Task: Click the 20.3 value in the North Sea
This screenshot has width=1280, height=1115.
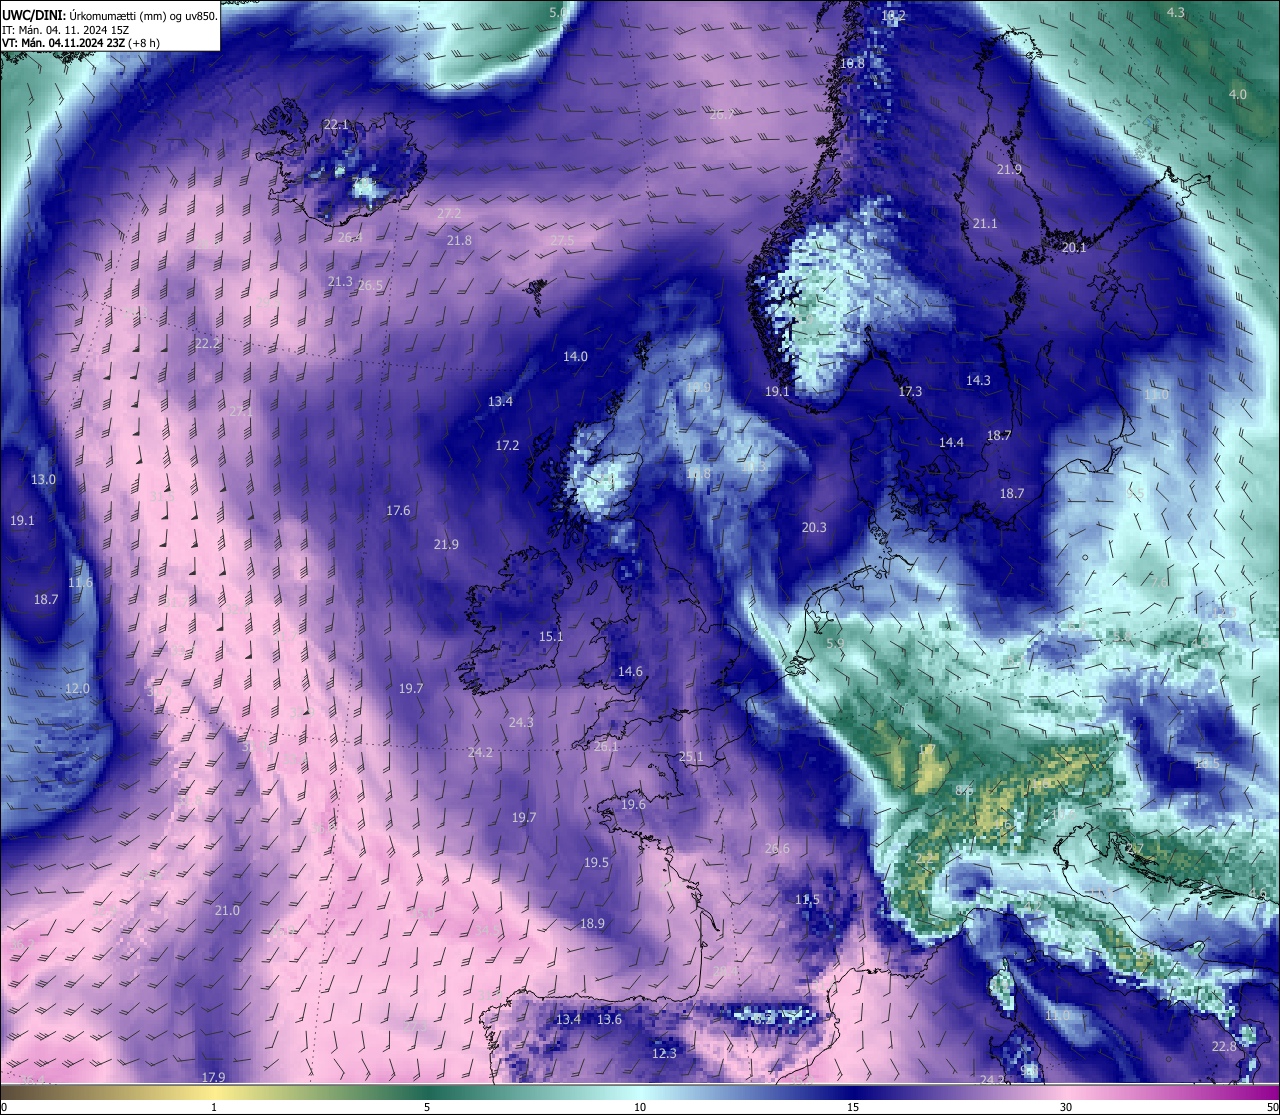Action: pos(814,528)
